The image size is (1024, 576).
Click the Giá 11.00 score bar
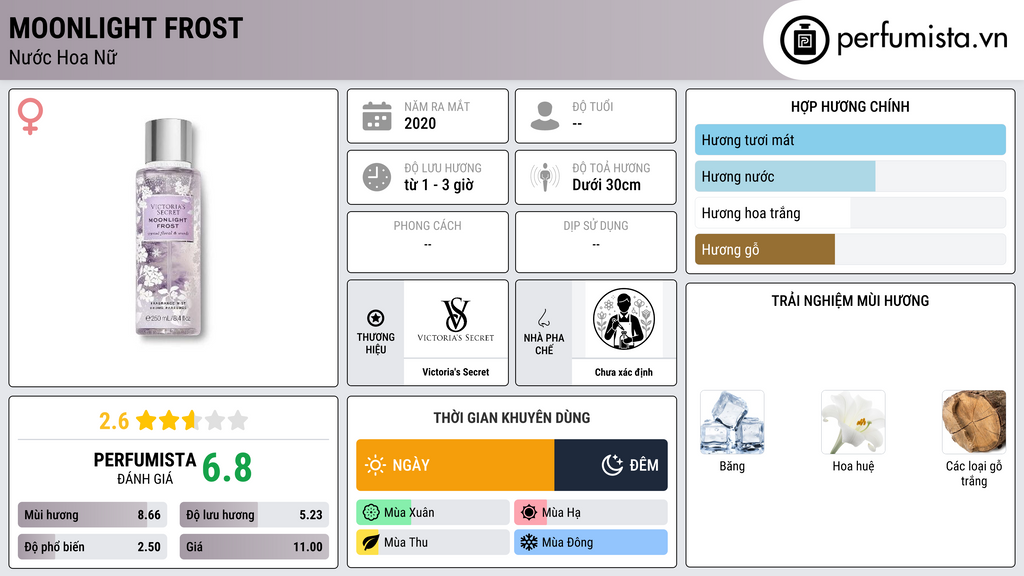(254, 547)
